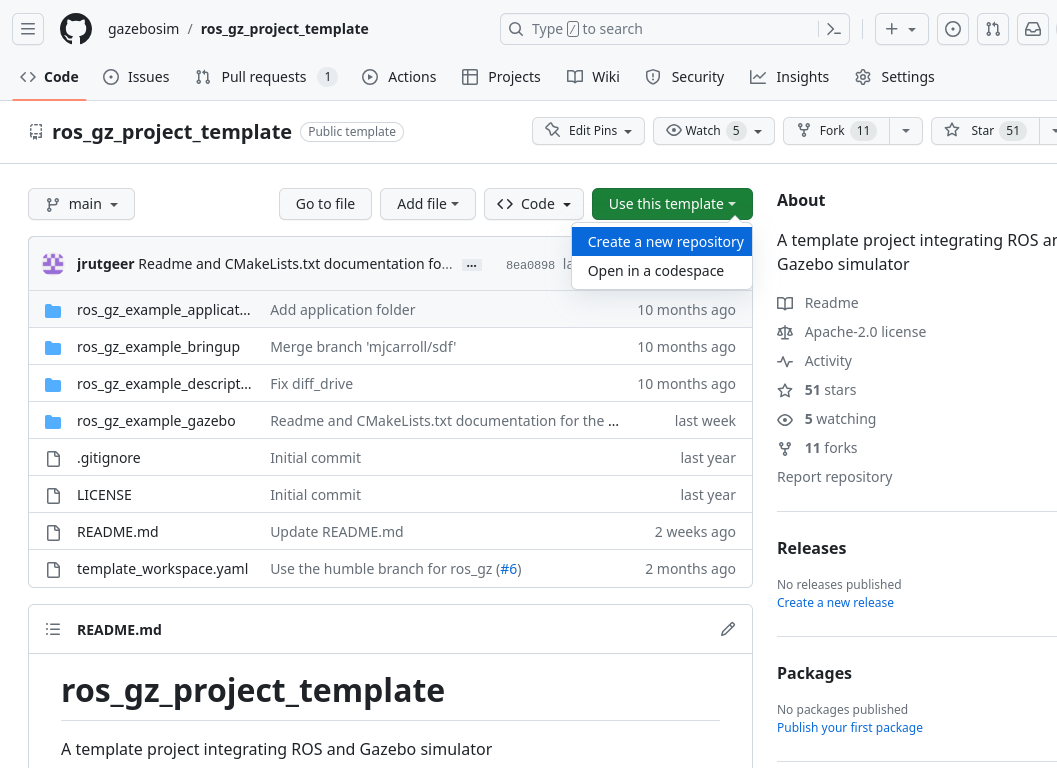Click the GitHub octocat logo
This screenshot has height=768, width=1057.
click(76, 29)
